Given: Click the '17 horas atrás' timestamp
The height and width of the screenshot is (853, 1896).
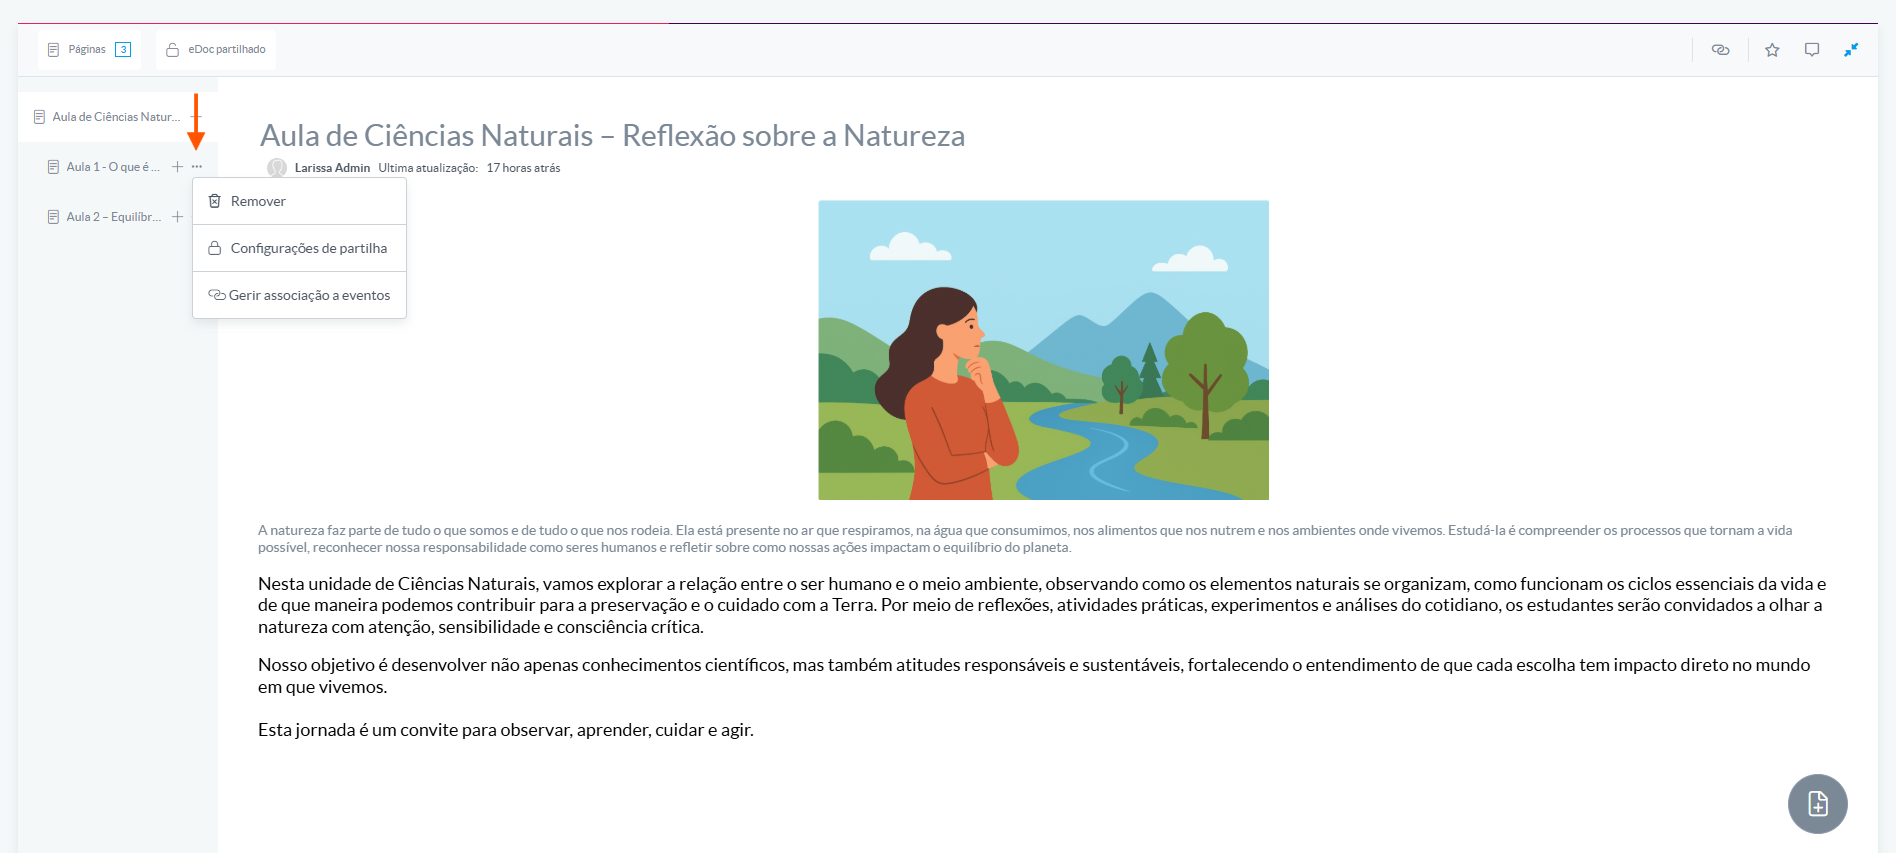Looking at the screenshot, I should tap(523, 168).
